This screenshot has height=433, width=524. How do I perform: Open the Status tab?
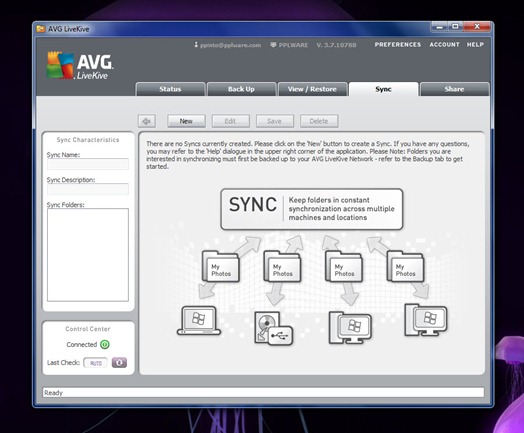click(x=170, y=89)
